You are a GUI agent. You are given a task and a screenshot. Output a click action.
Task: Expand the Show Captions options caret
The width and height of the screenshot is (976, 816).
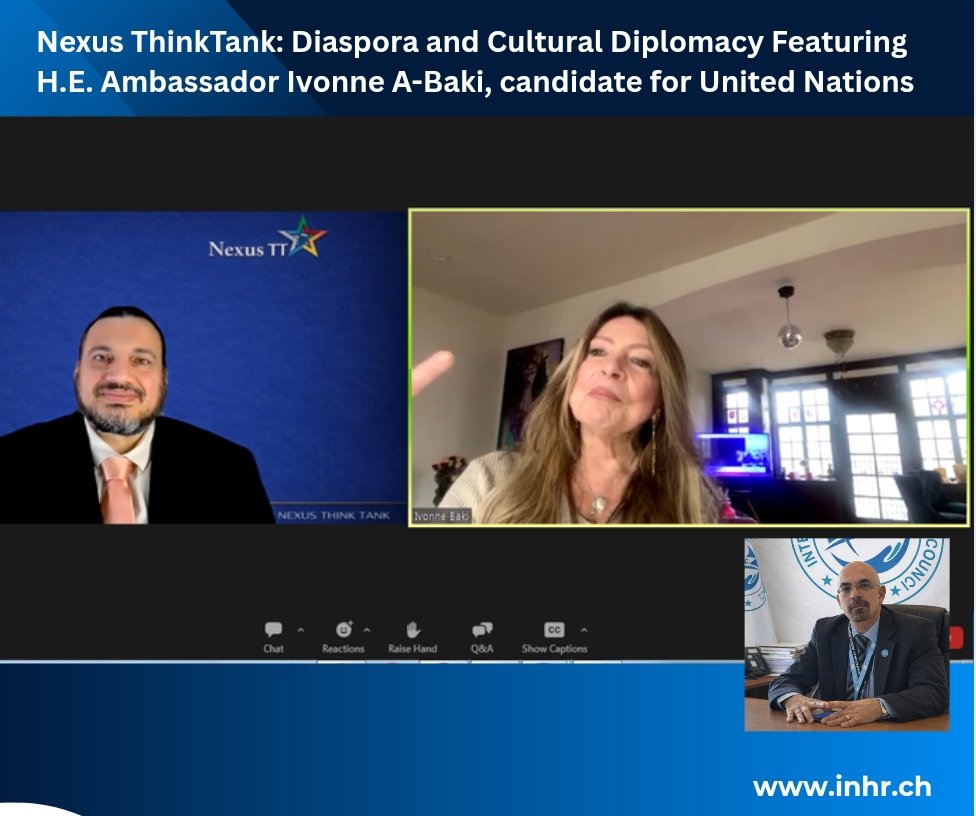(x=584, y=630)
